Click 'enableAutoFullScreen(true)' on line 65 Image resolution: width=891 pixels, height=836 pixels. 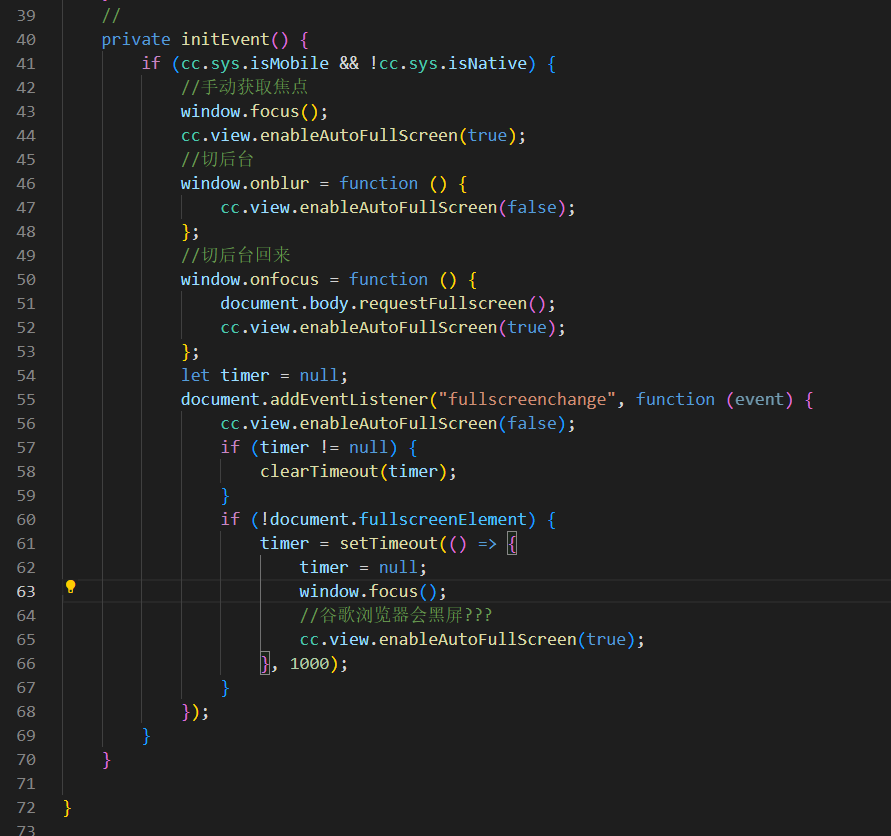(x=507, y=639)
